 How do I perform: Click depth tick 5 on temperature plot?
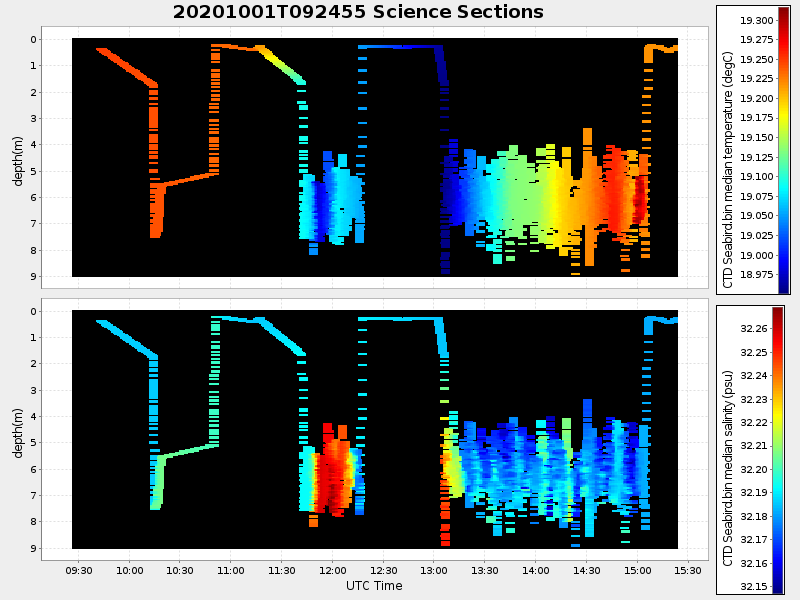coord(34,171)
